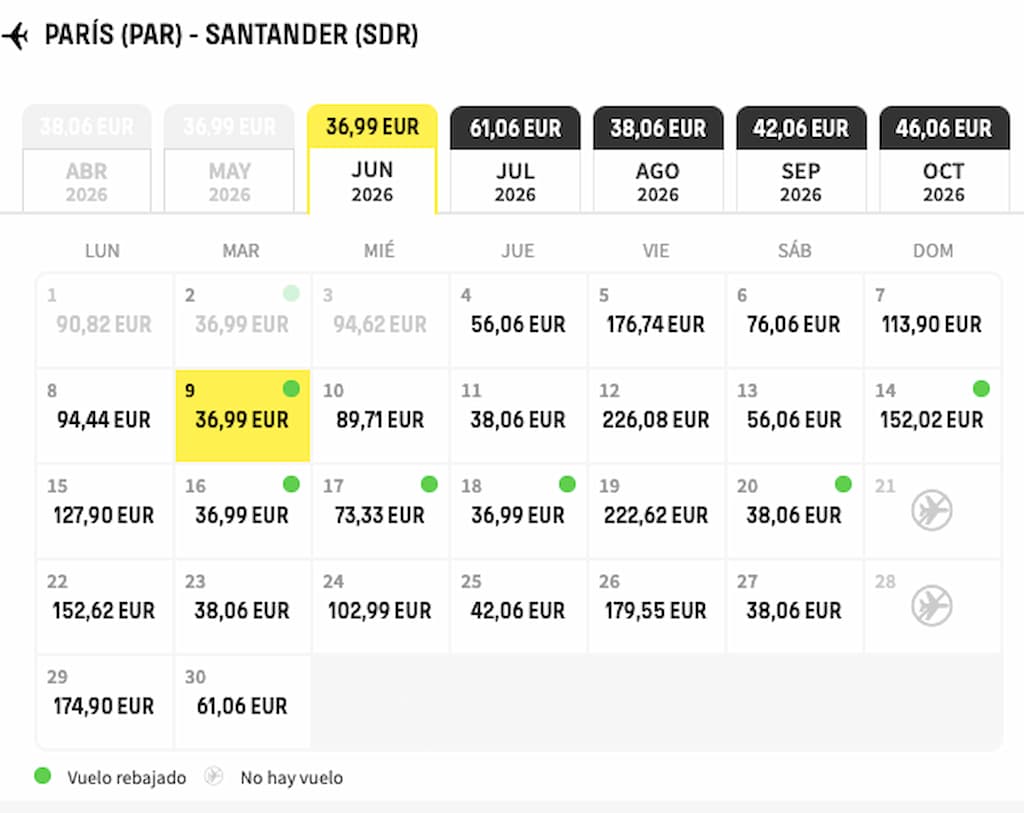The image size is (1024, 813).
Task: Switch to the JUL 2026 month tab
Action: [515, 160]
